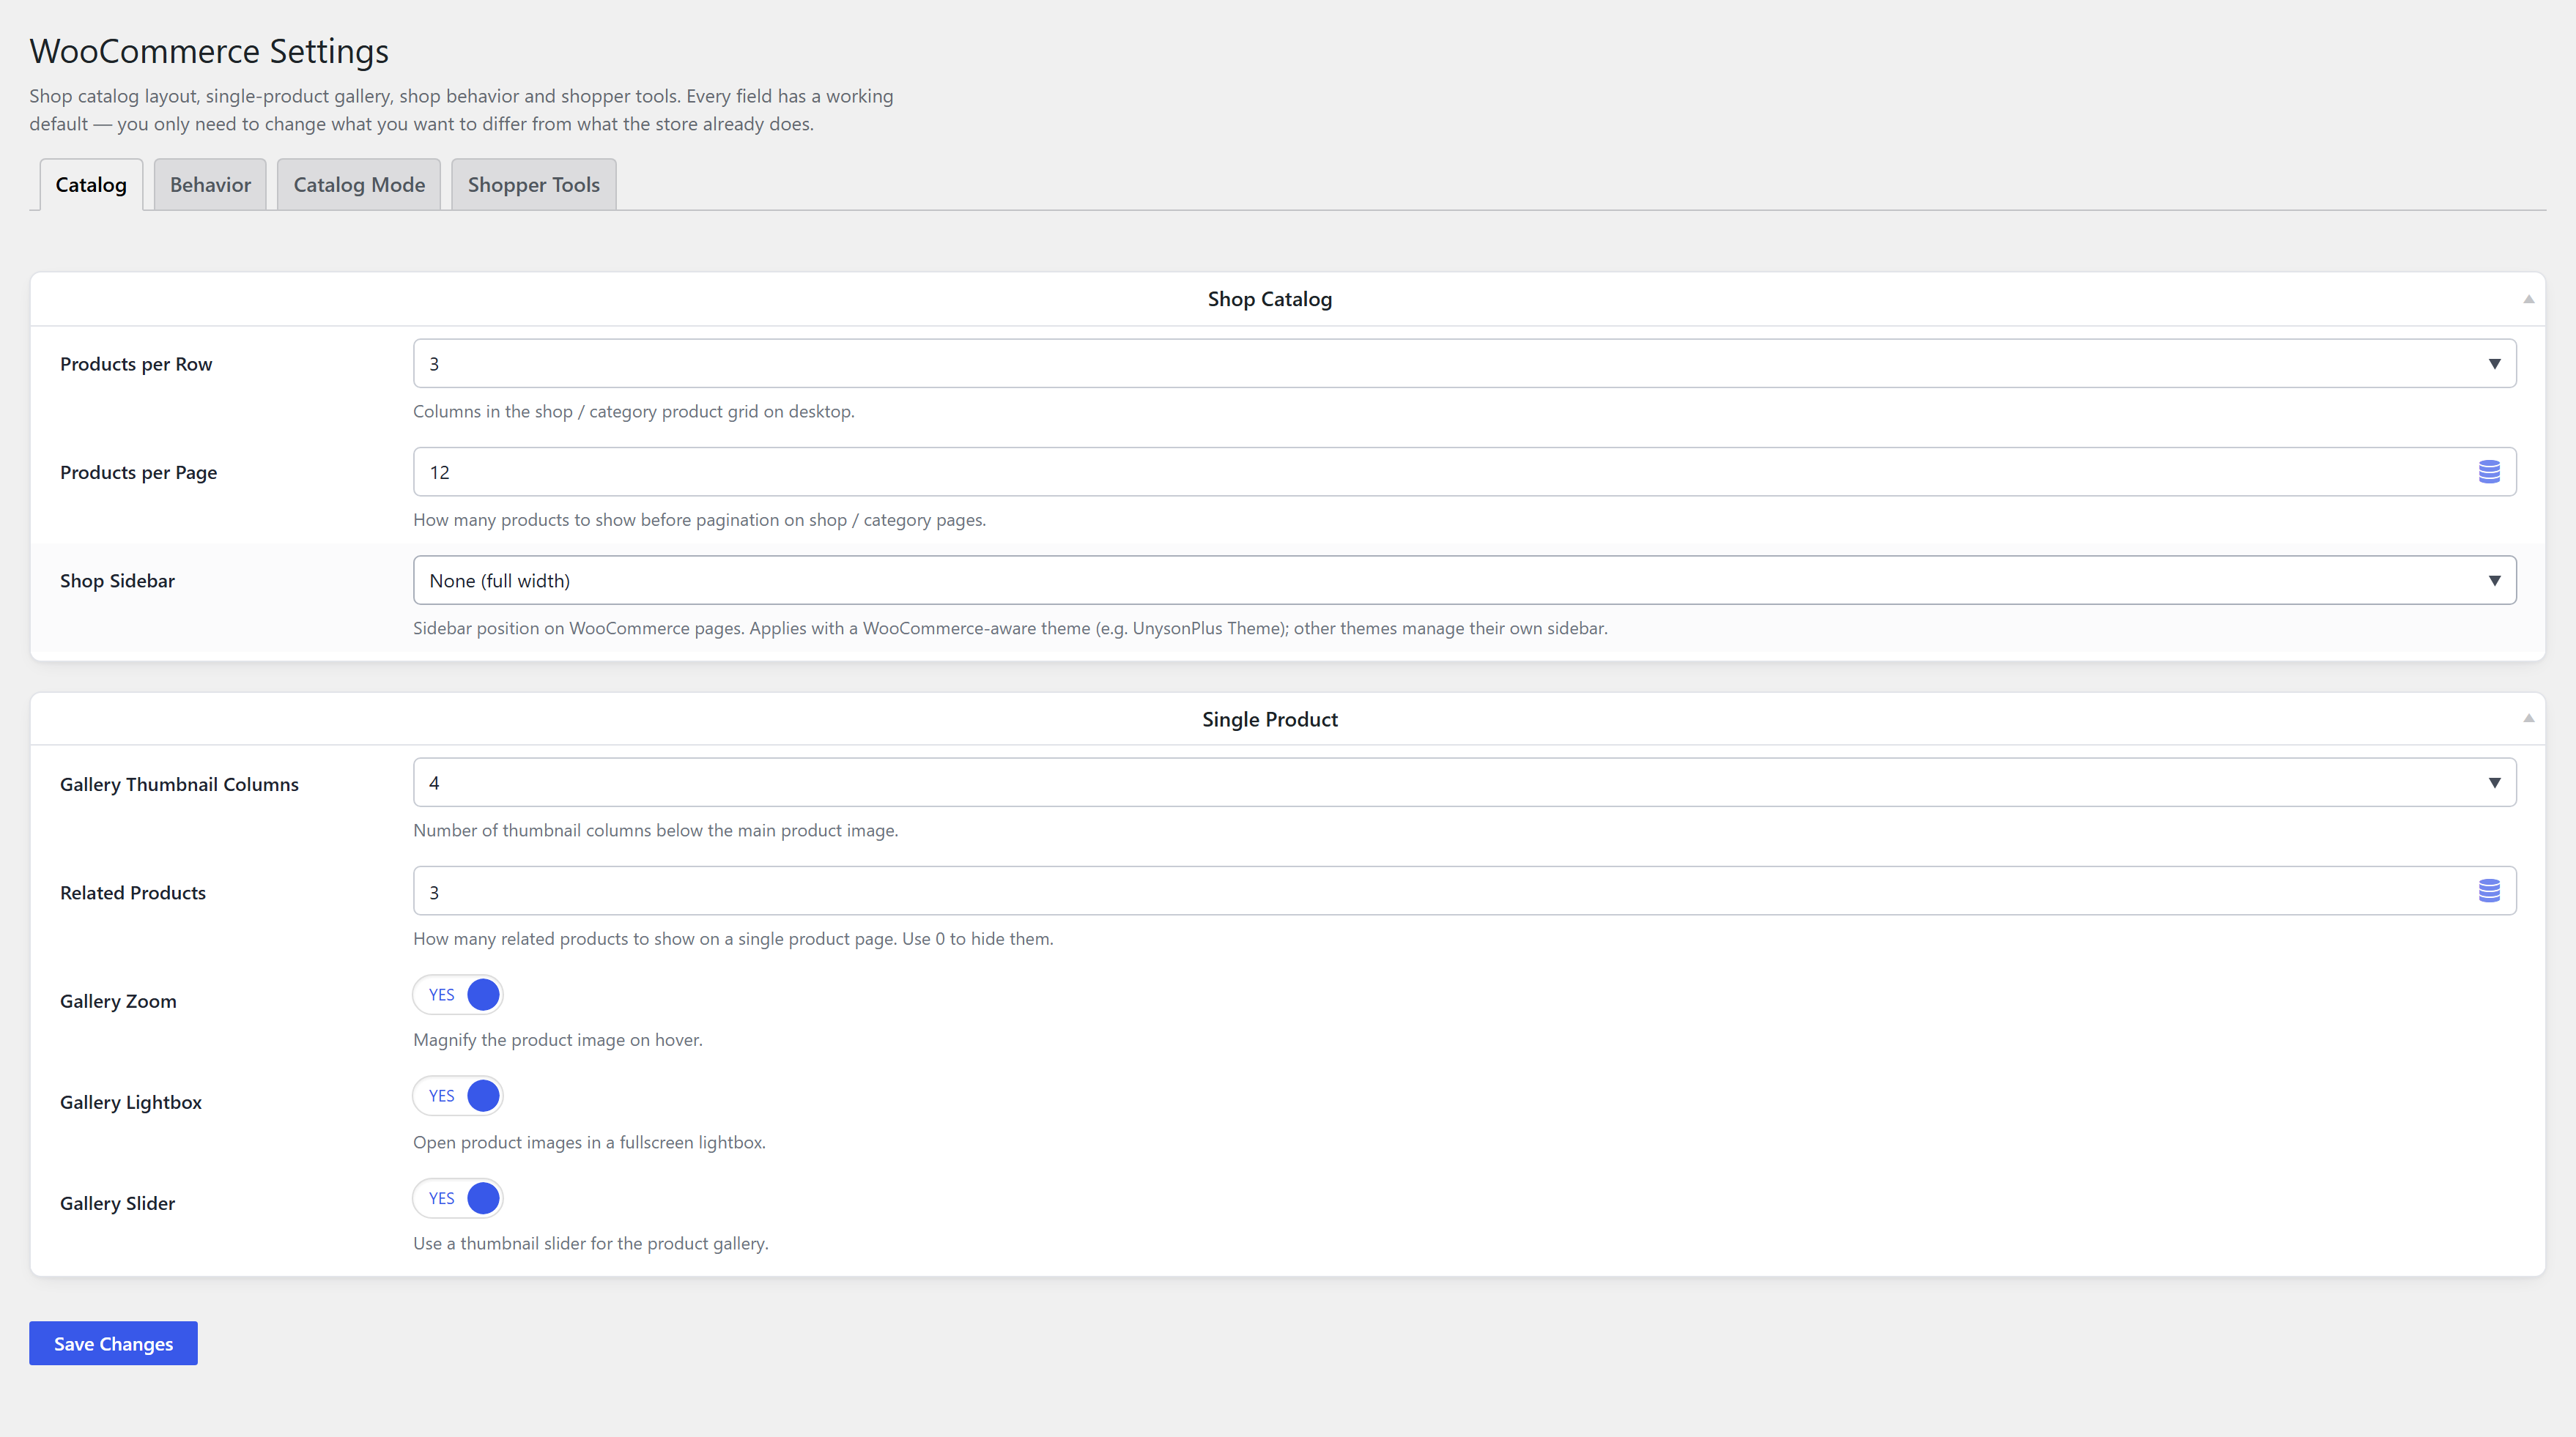Viewport: 2576px width, 1437px height.
Task: Click the Shop Sidebar label
Action: click(x=117, y=581)
